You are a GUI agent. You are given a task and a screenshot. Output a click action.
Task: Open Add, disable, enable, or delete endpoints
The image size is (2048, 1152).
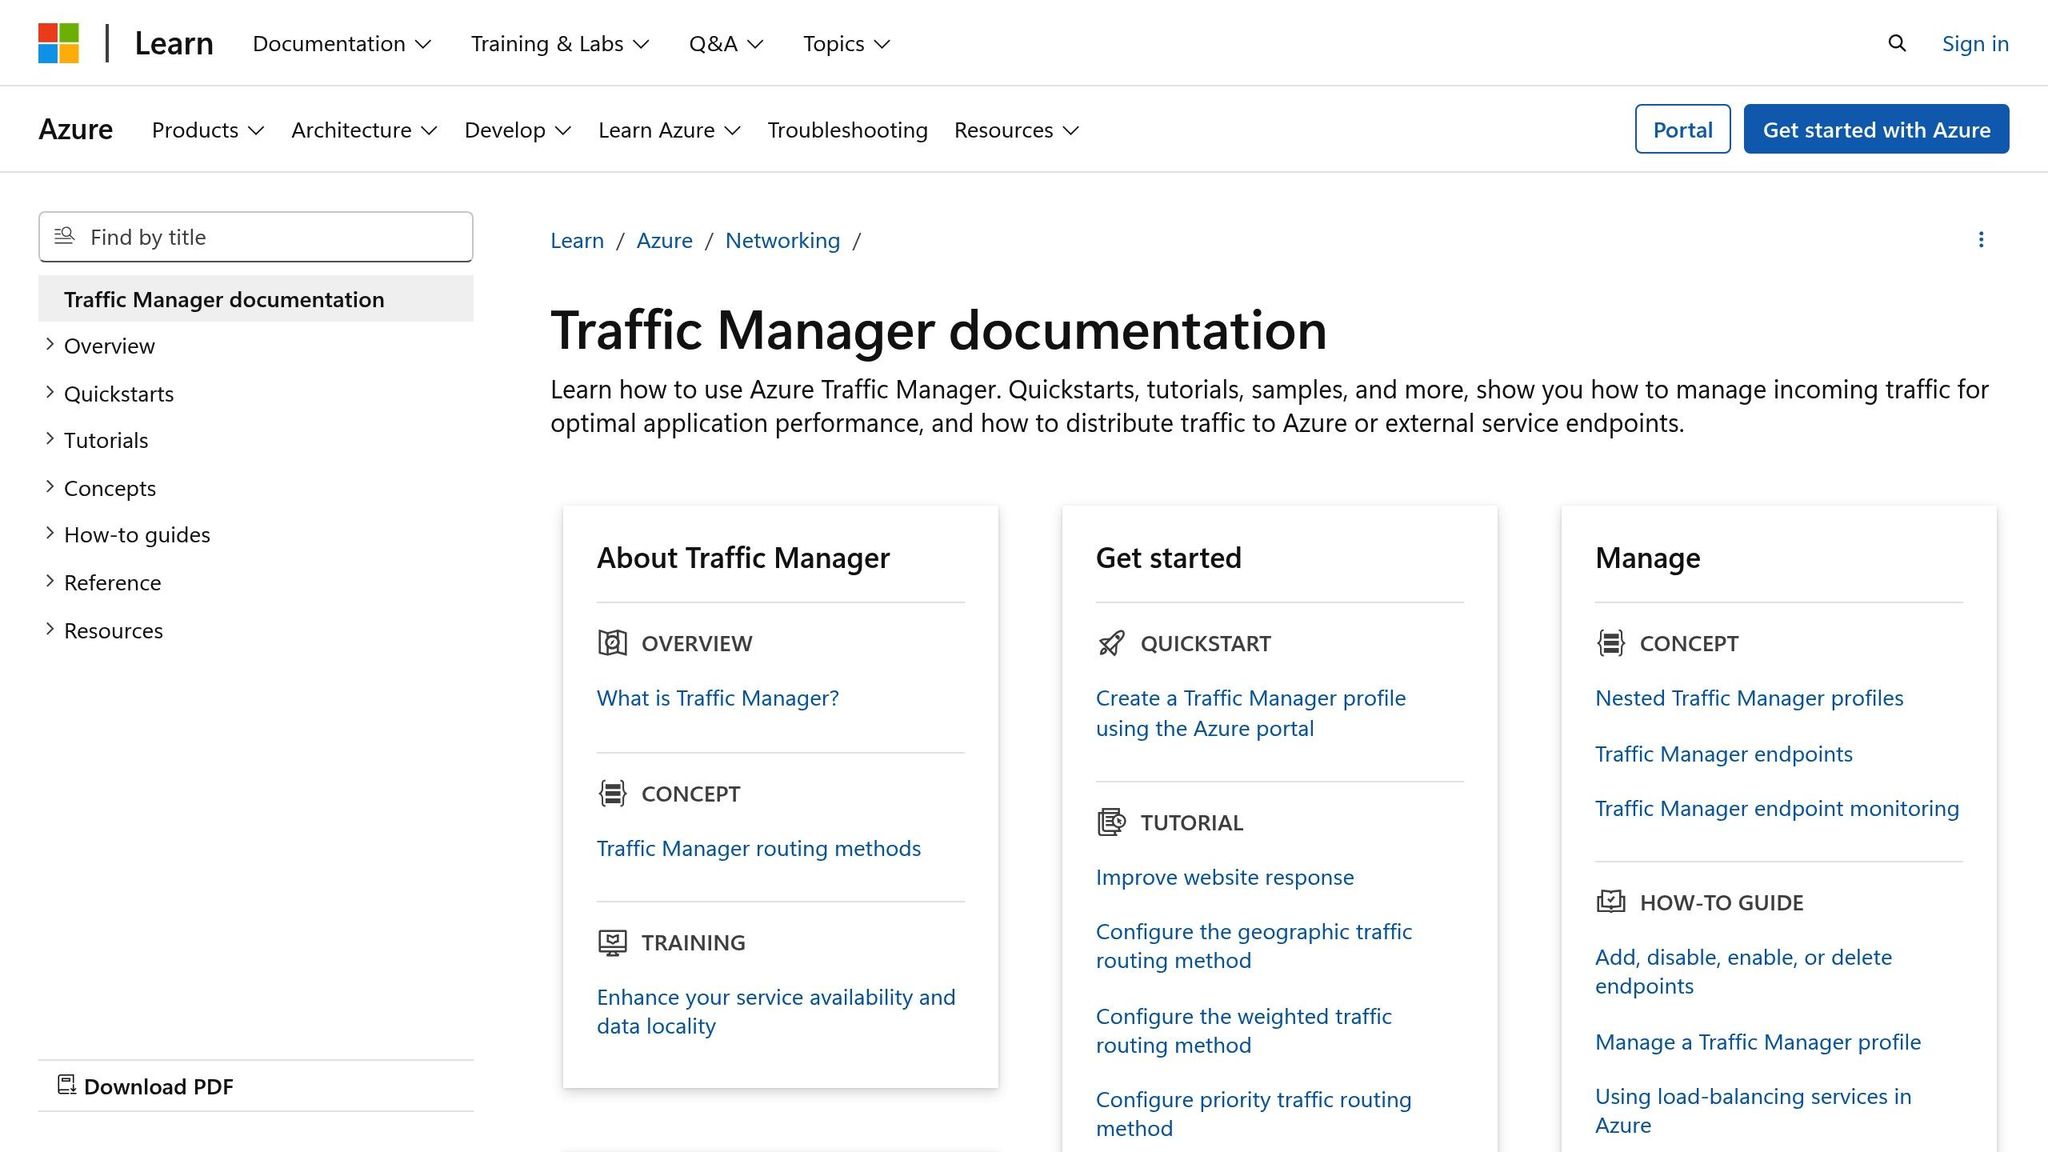pos(1743,971)
